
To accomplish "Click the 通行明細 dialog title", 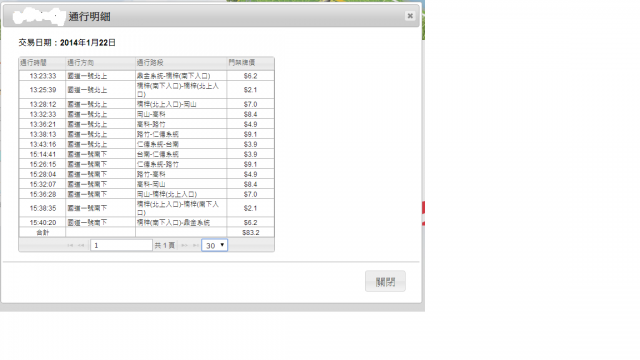I will (x=89, y=16).
